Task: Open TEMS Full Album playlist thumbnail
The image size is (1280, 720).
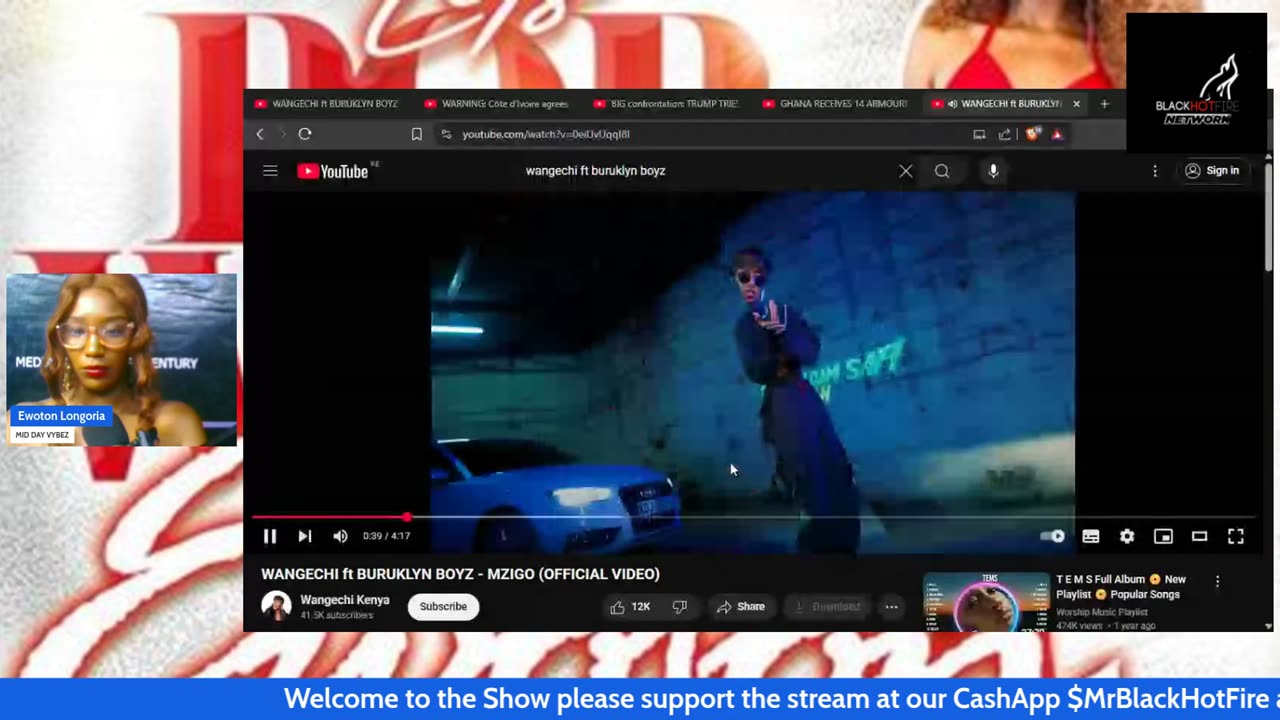Action: tap(986, 602)
